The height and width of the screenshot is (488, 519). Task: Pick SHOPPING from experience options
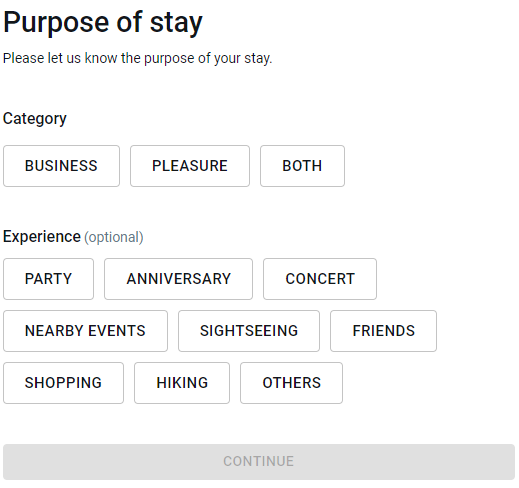pos(63,383)
